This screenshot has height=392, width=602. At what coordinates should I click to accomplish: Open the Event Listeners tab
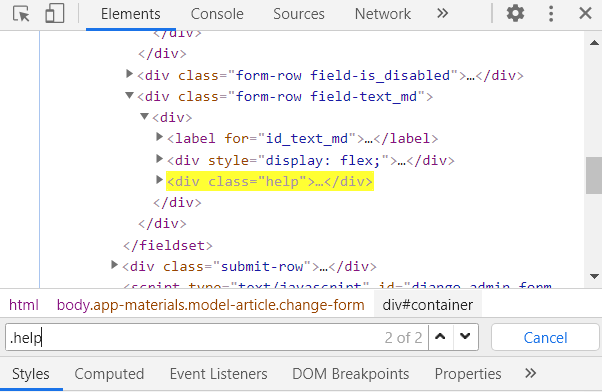click(x=218, y=374)
